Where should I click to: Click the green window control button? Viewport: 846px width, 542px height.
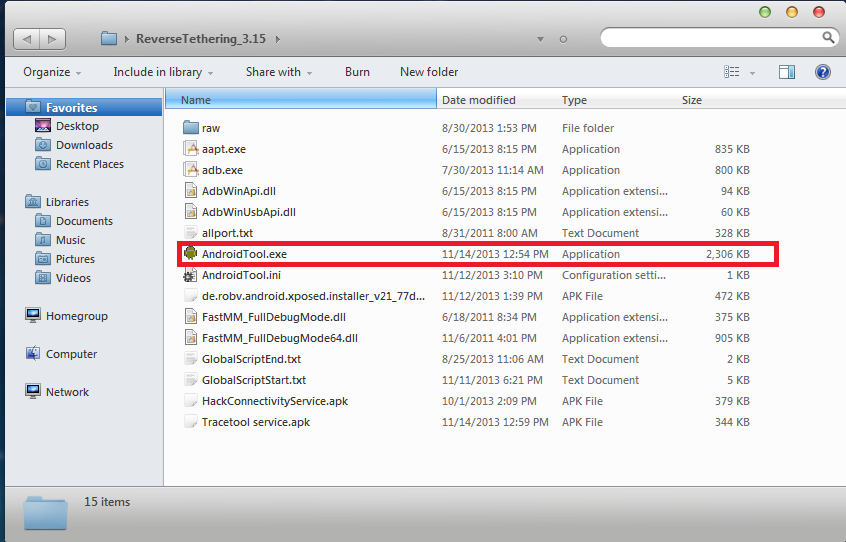point(765,12)
